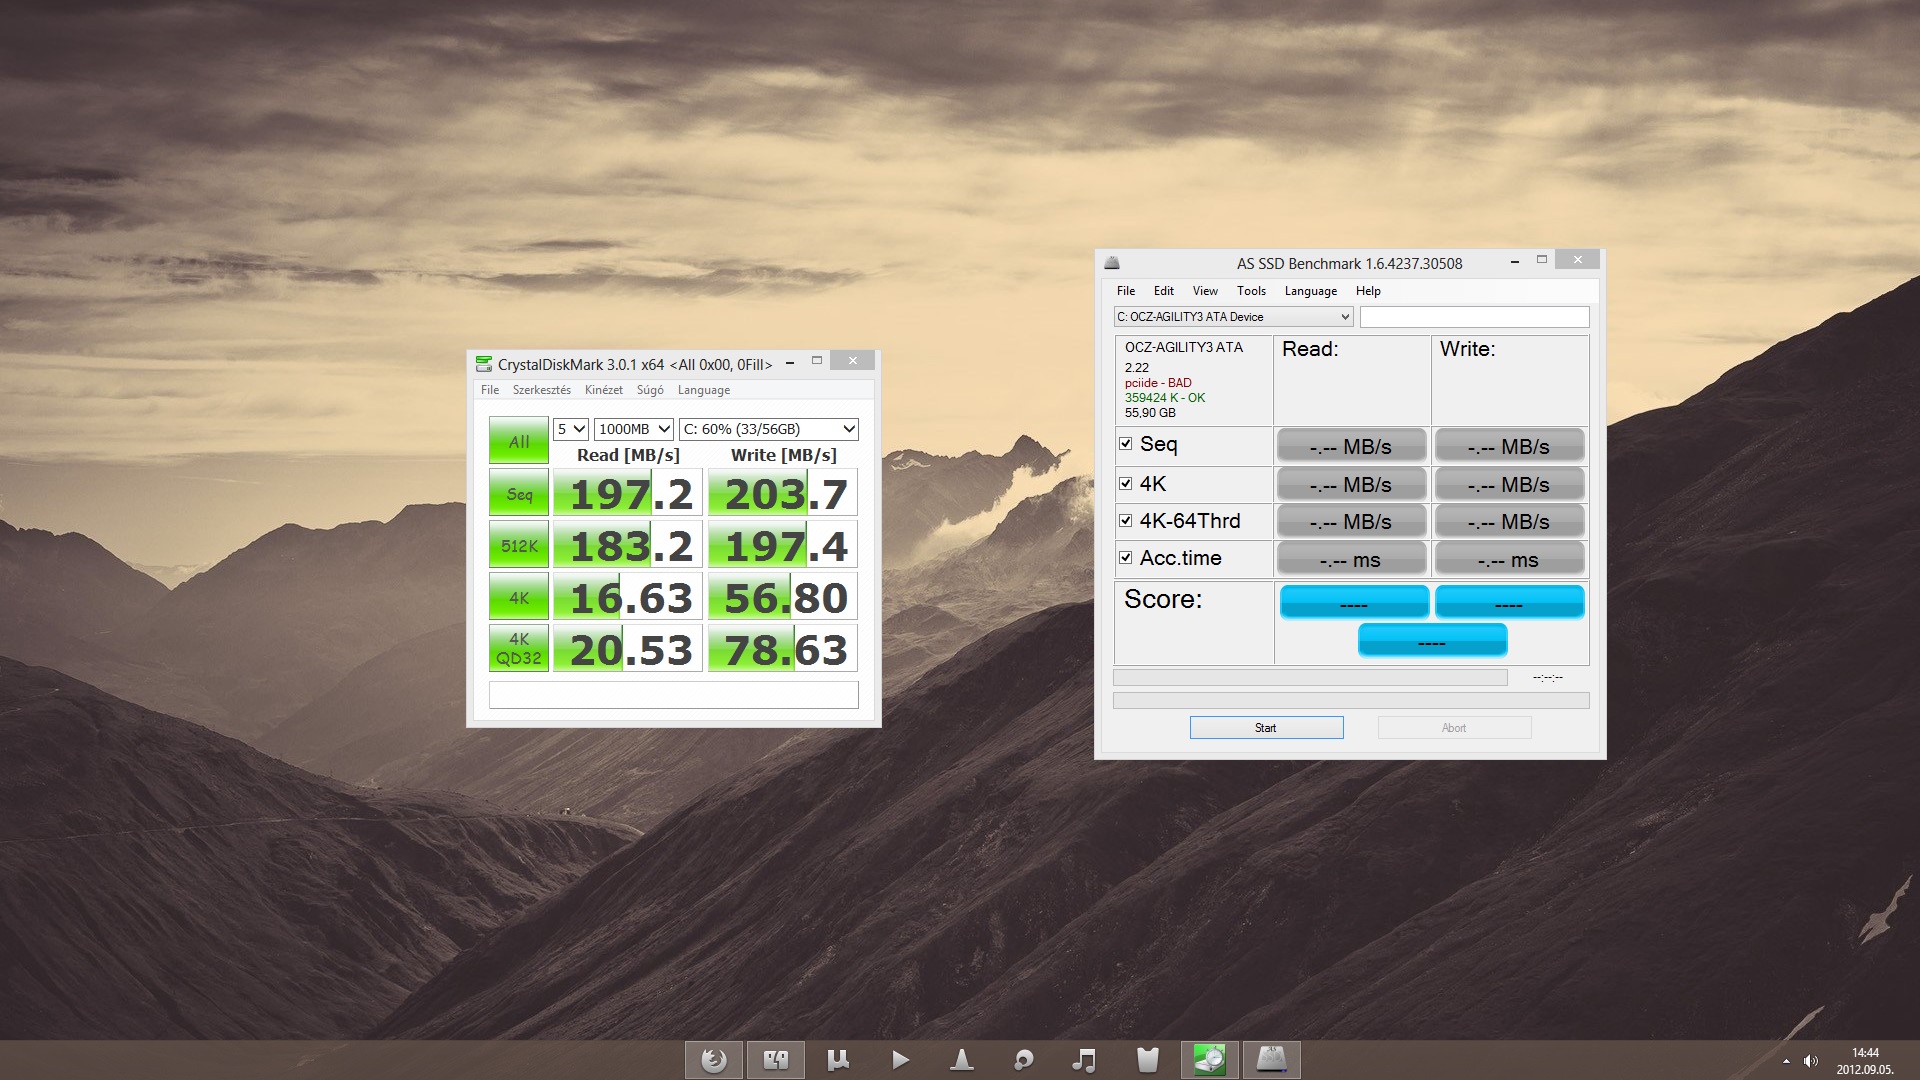Open the music note taskbar icon
Image resolution: width=1920 pixels, height=1080 pixels.
(1084, 1060)
